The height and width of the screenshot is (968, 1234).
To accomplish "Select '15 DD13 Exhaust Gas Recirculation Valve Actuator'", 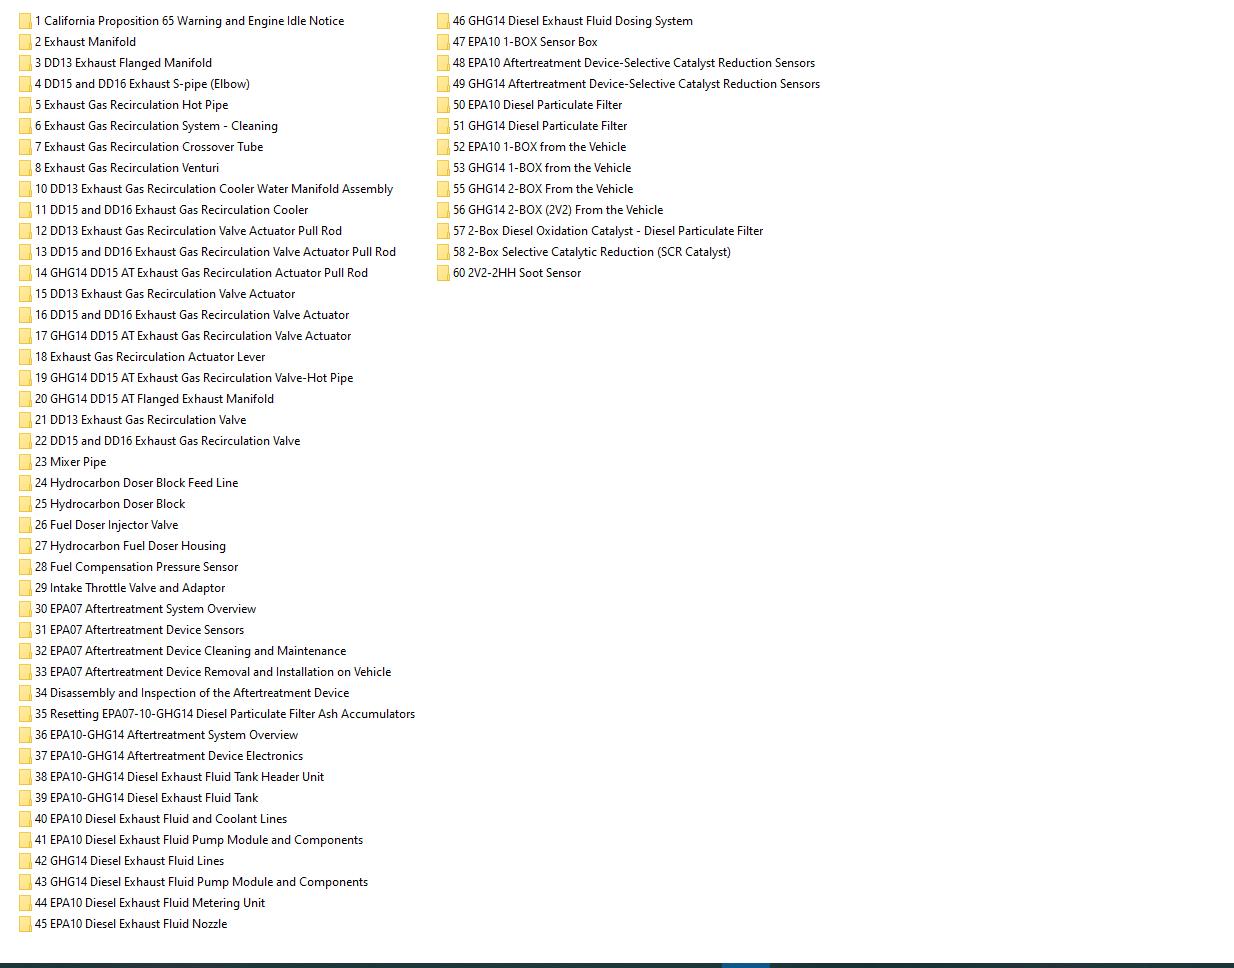I will 165,294.
